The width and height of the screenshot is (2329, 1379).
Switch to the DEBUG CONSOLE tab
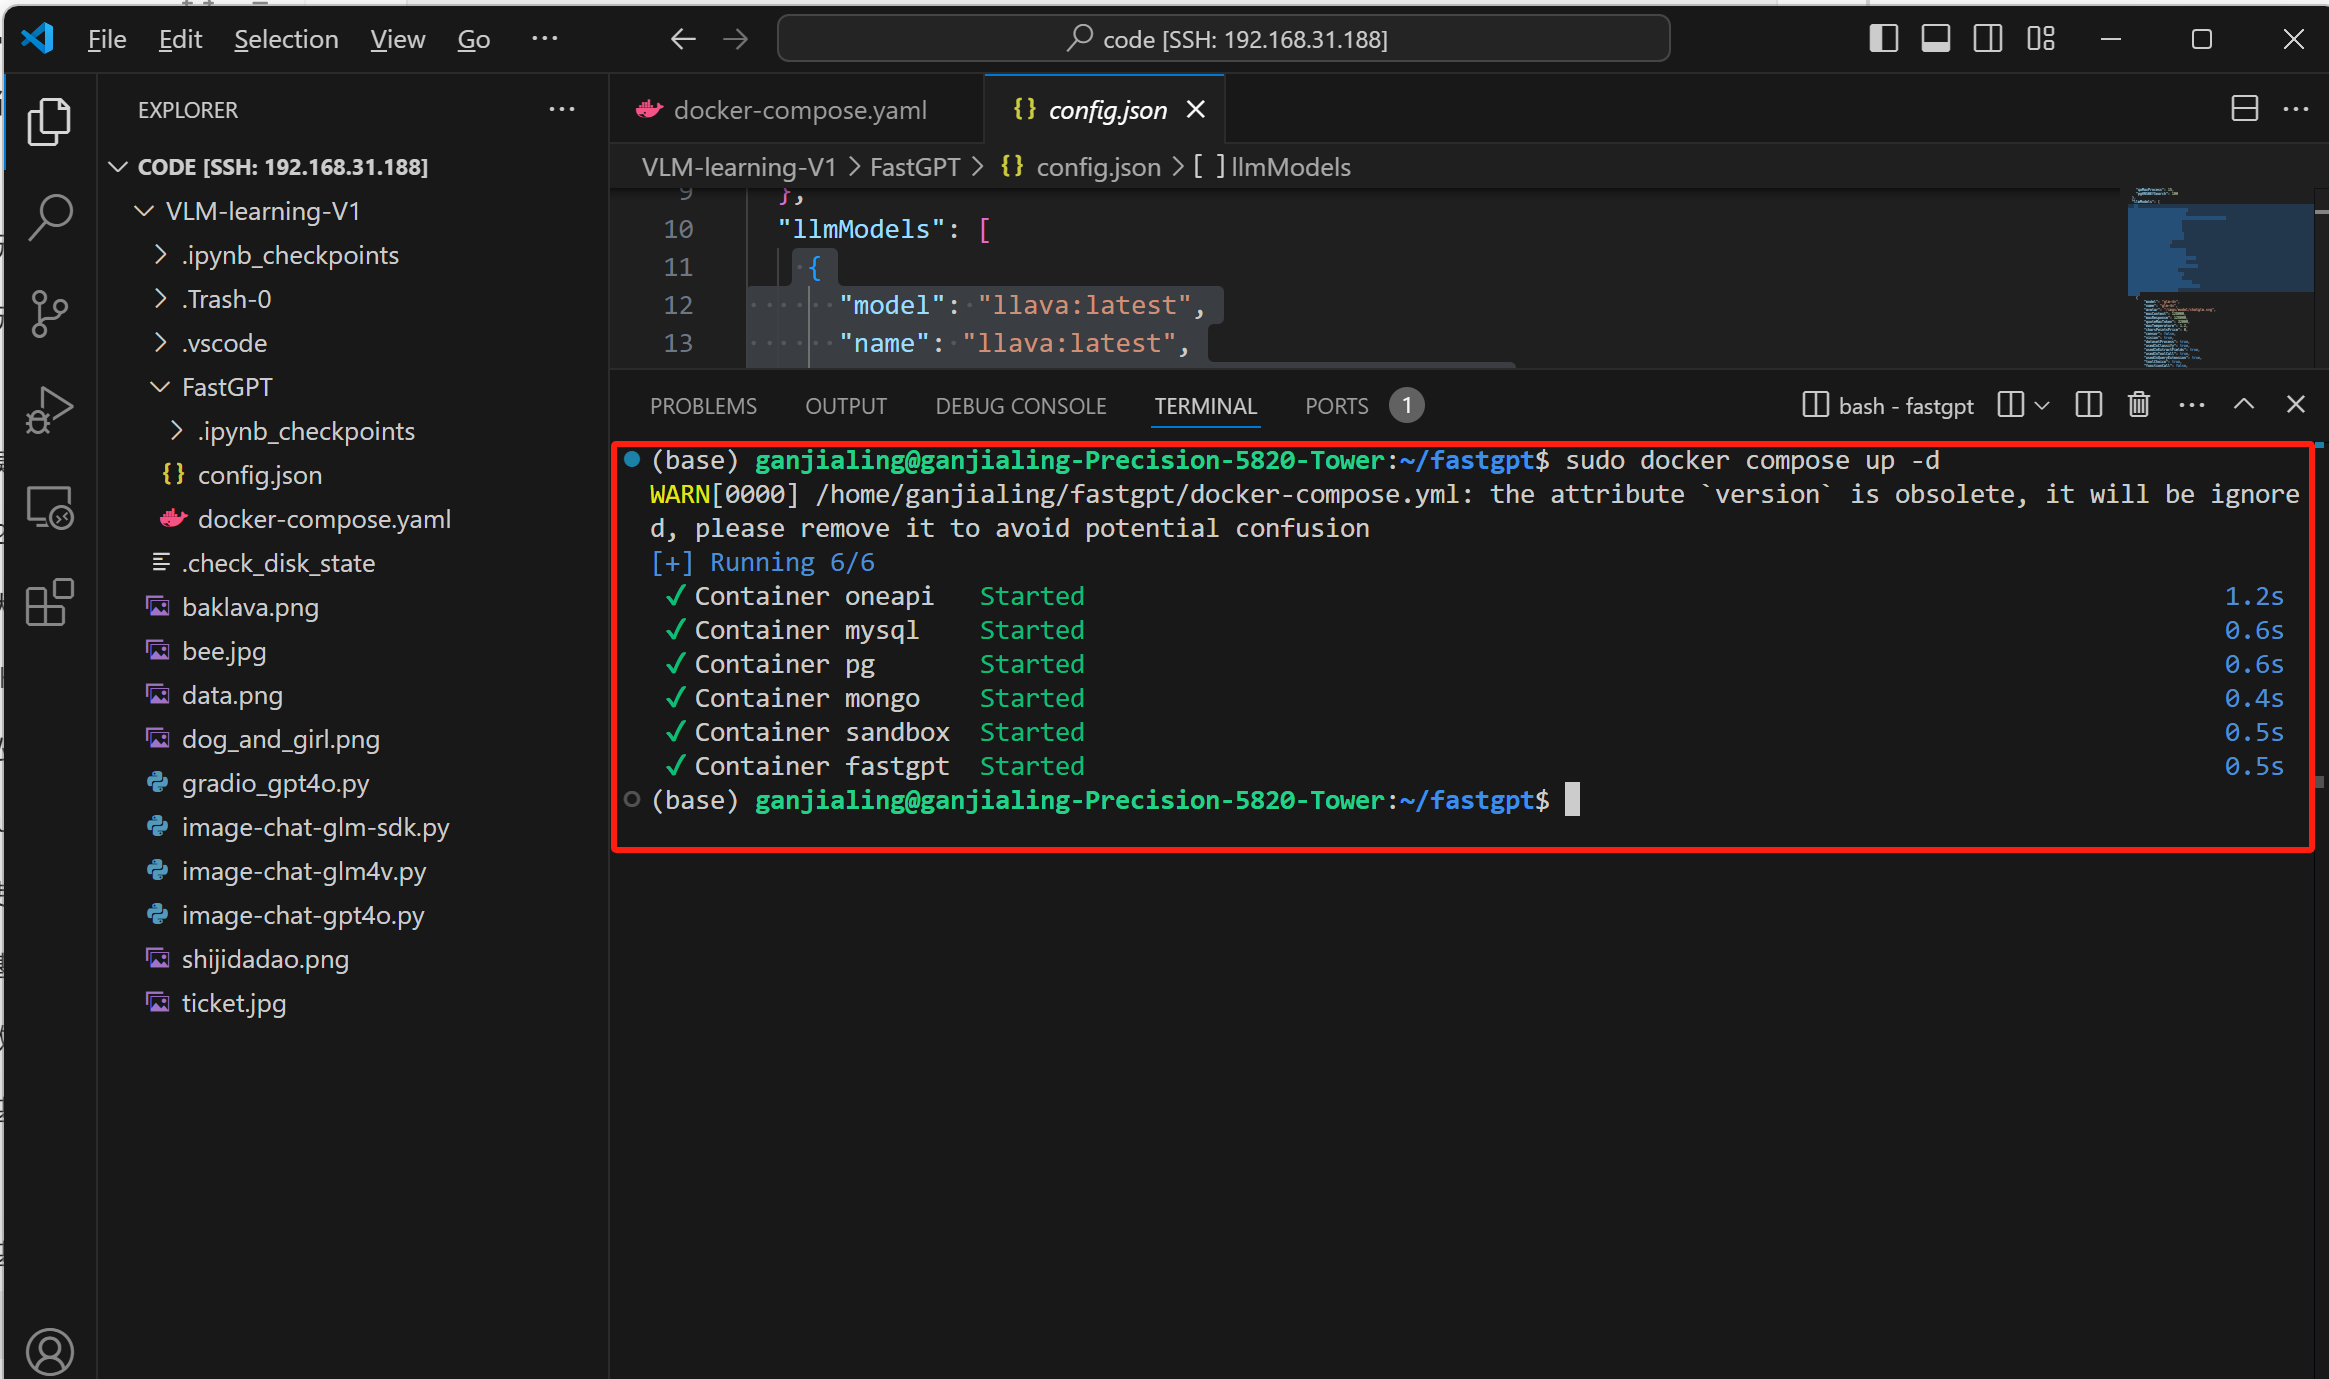[1021, 406]
